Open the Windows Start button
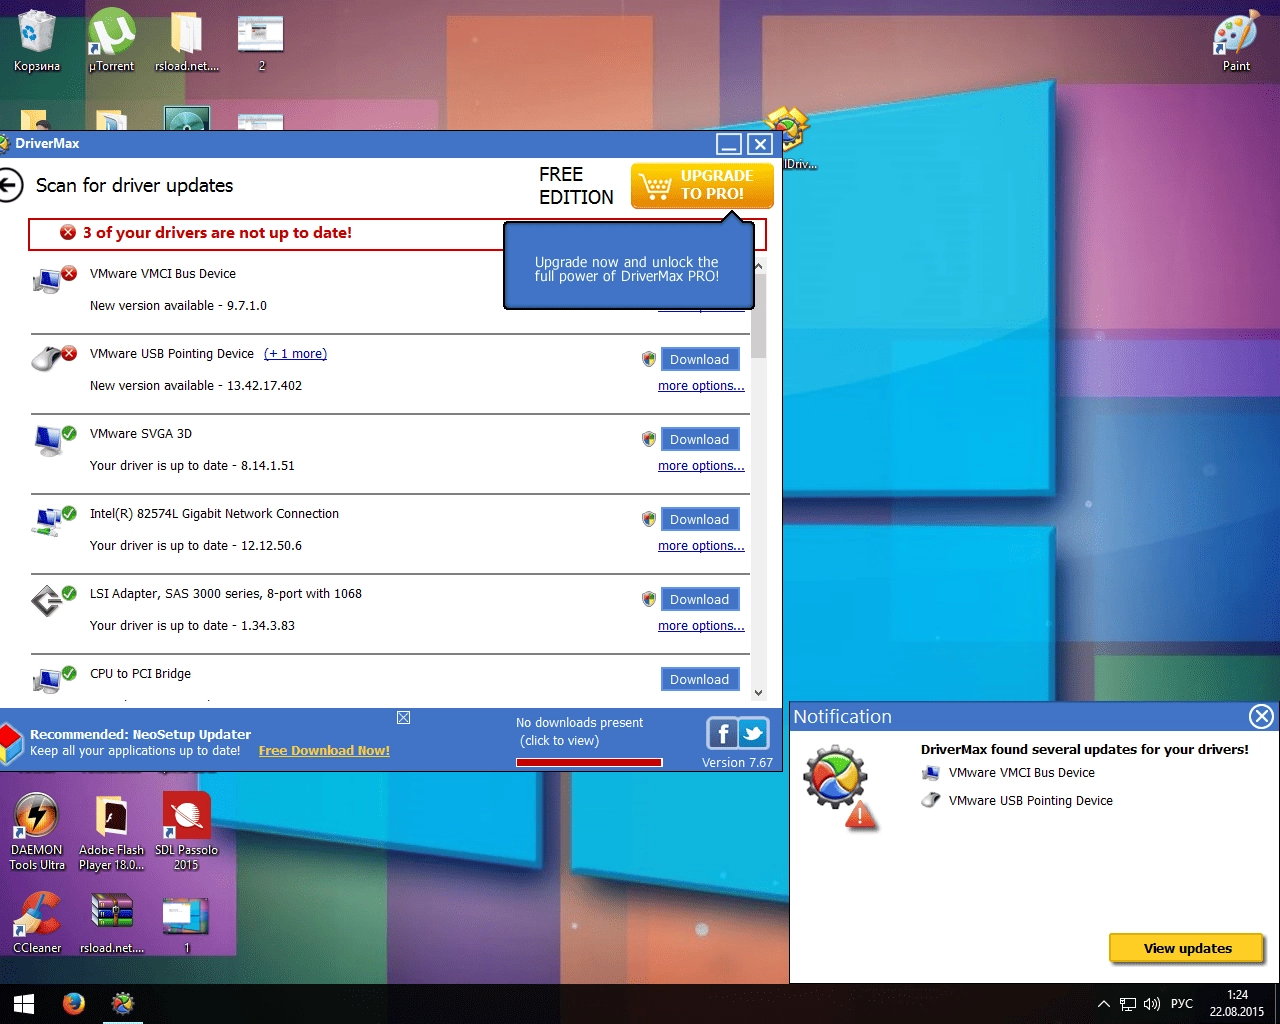 pos(24,1004)
